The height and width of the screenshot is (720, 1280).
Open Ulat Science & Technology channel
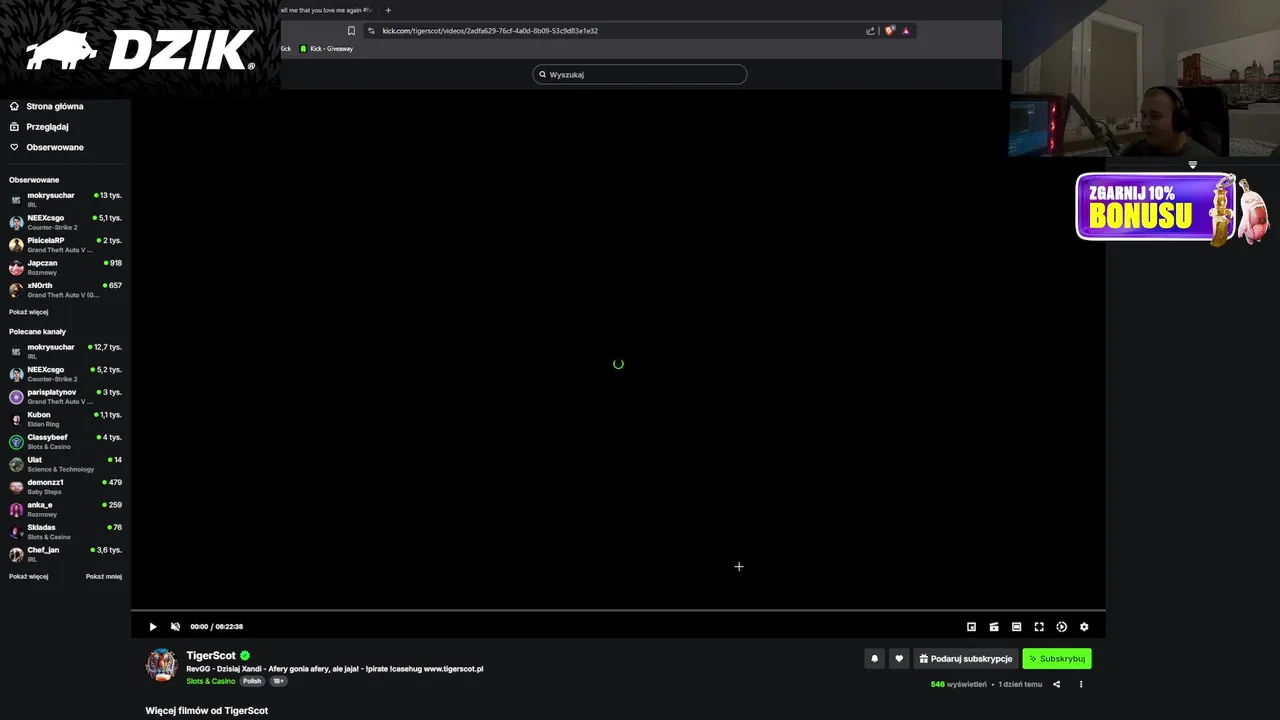click(x=65, y=464)
